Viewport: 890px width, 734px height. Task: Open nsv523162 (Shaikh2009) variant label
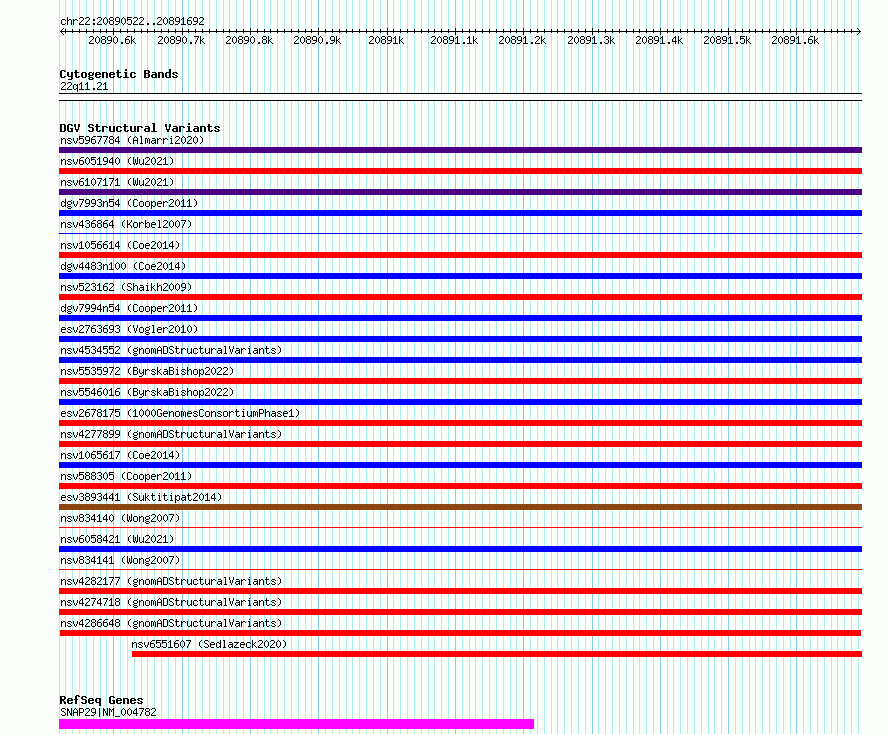(x=126, y=287)
